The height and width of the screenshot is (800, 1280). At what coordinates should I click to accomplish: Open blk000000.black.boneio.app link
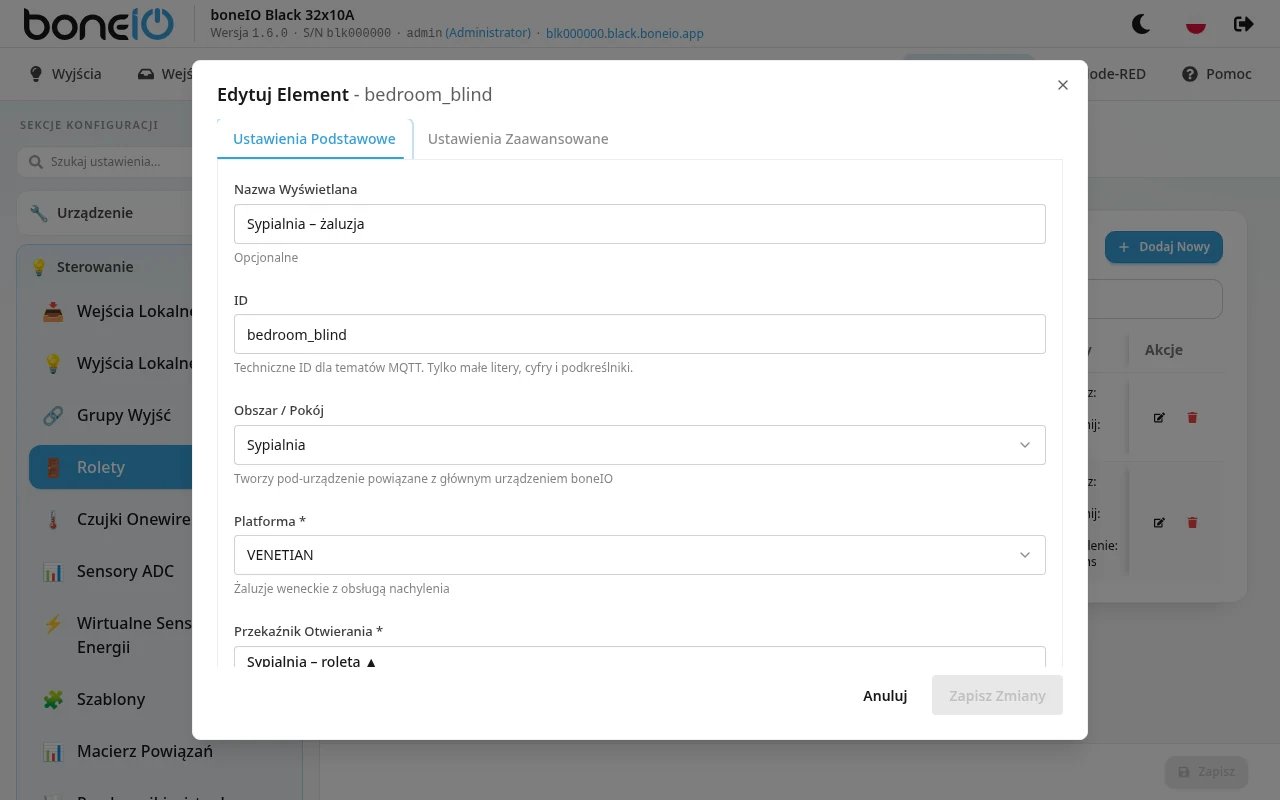tap(625, 33)
